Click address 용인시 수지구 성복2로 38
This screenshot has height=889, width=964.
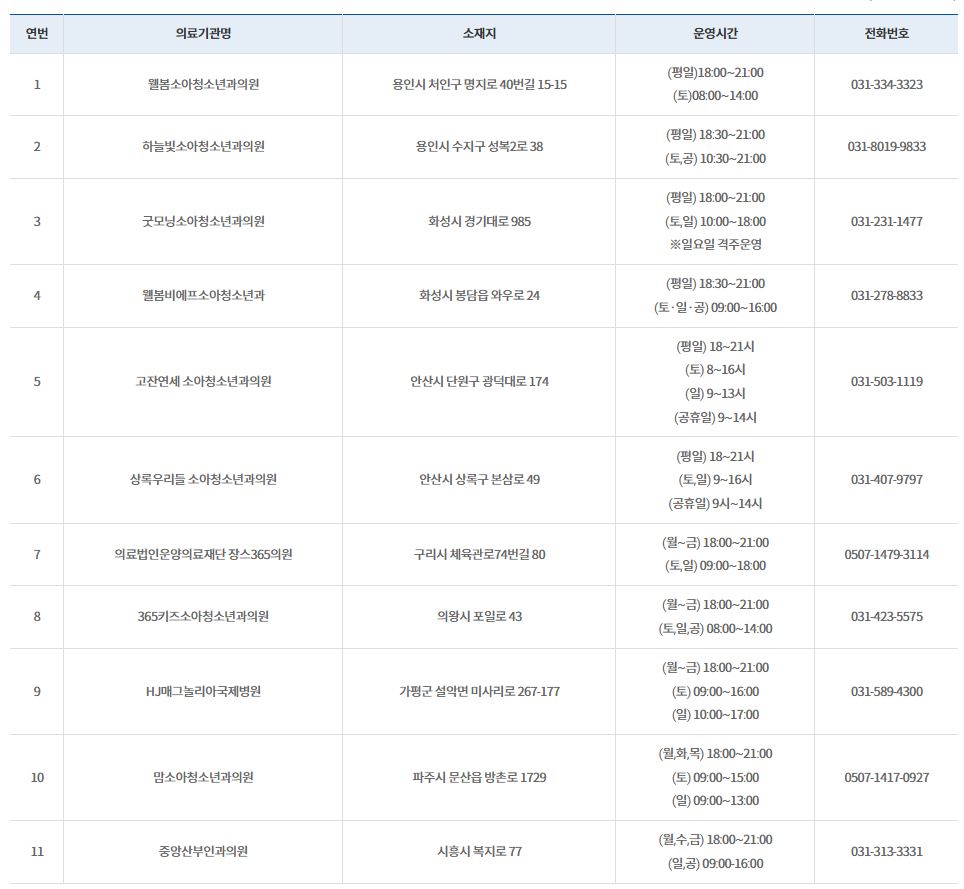pos(479,146)
